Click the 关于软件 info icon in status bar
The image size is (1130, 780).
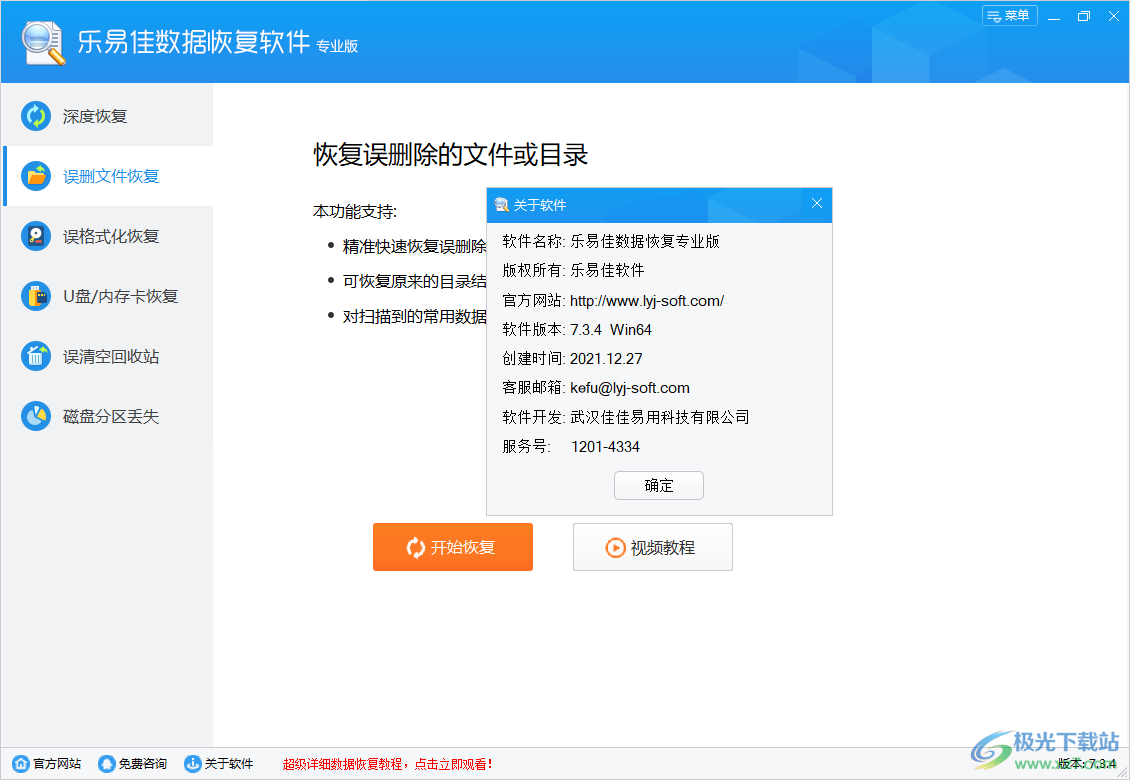pos(193,763)
